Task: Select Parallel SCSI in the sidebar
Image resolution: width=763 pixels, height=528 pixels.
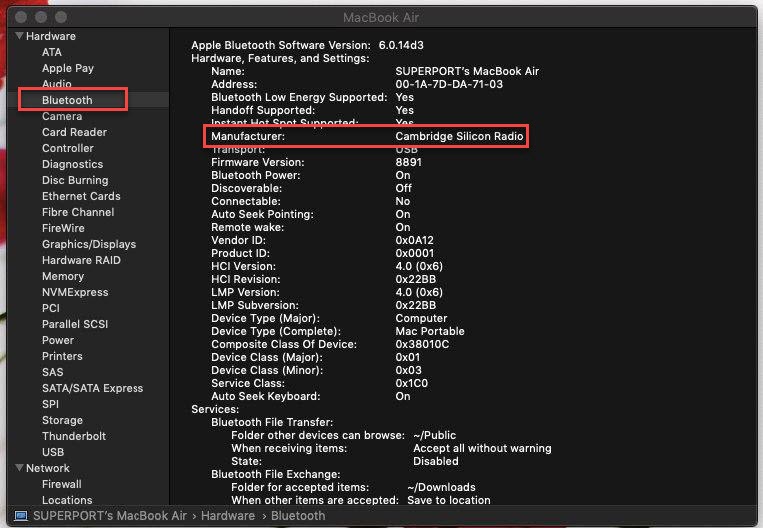Action: [x=75, y=324]
